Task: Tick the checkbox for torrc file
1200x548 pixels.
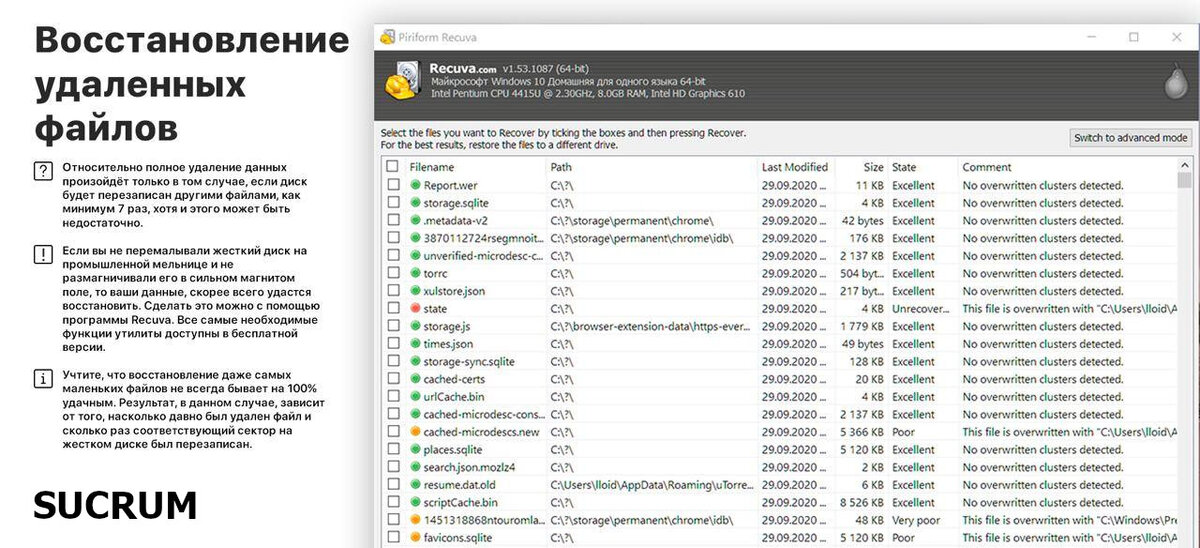Action: point(392,273)
